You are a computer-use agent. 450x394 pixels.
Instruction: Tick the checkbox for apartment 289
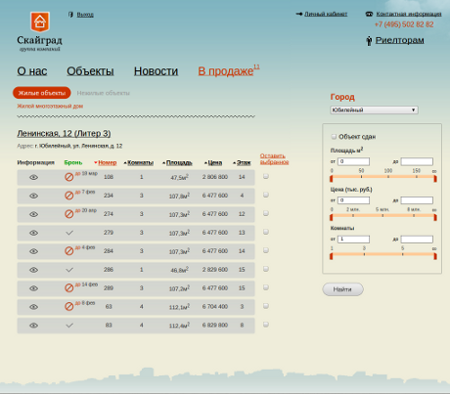tap(266, 287)
